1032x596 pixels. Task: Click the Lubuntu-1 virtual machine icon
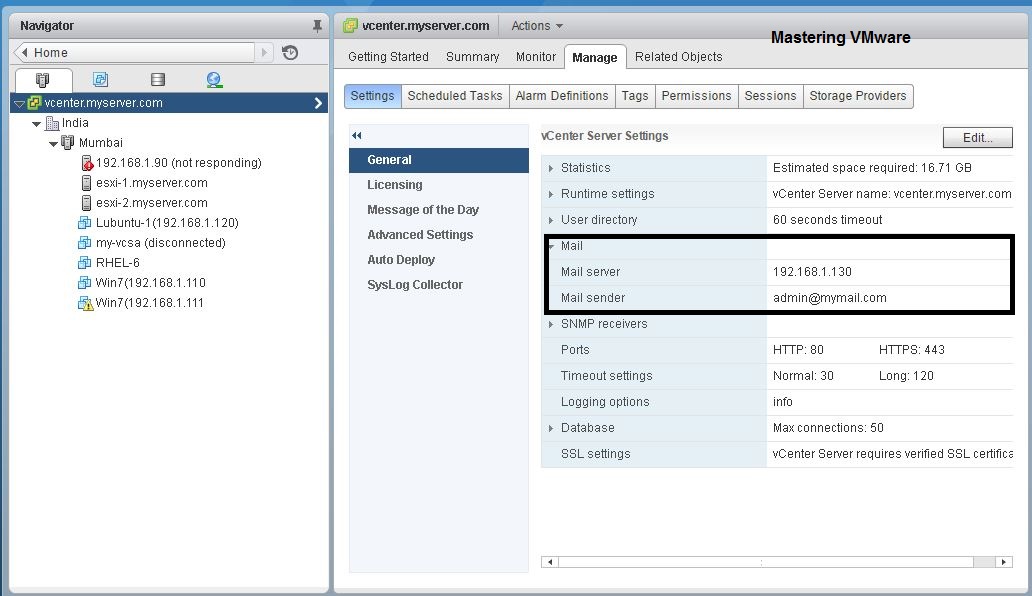click(x=84, y=223)
